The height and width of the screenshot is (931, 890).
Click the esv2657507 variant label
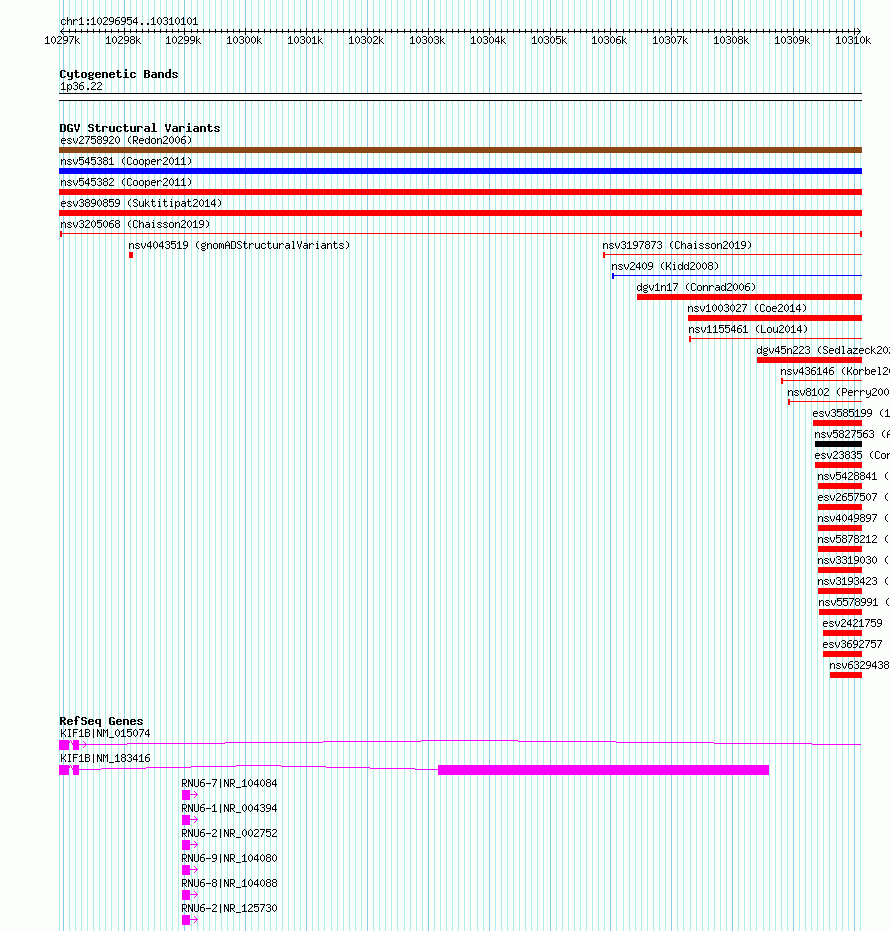[x=853, y=497]
